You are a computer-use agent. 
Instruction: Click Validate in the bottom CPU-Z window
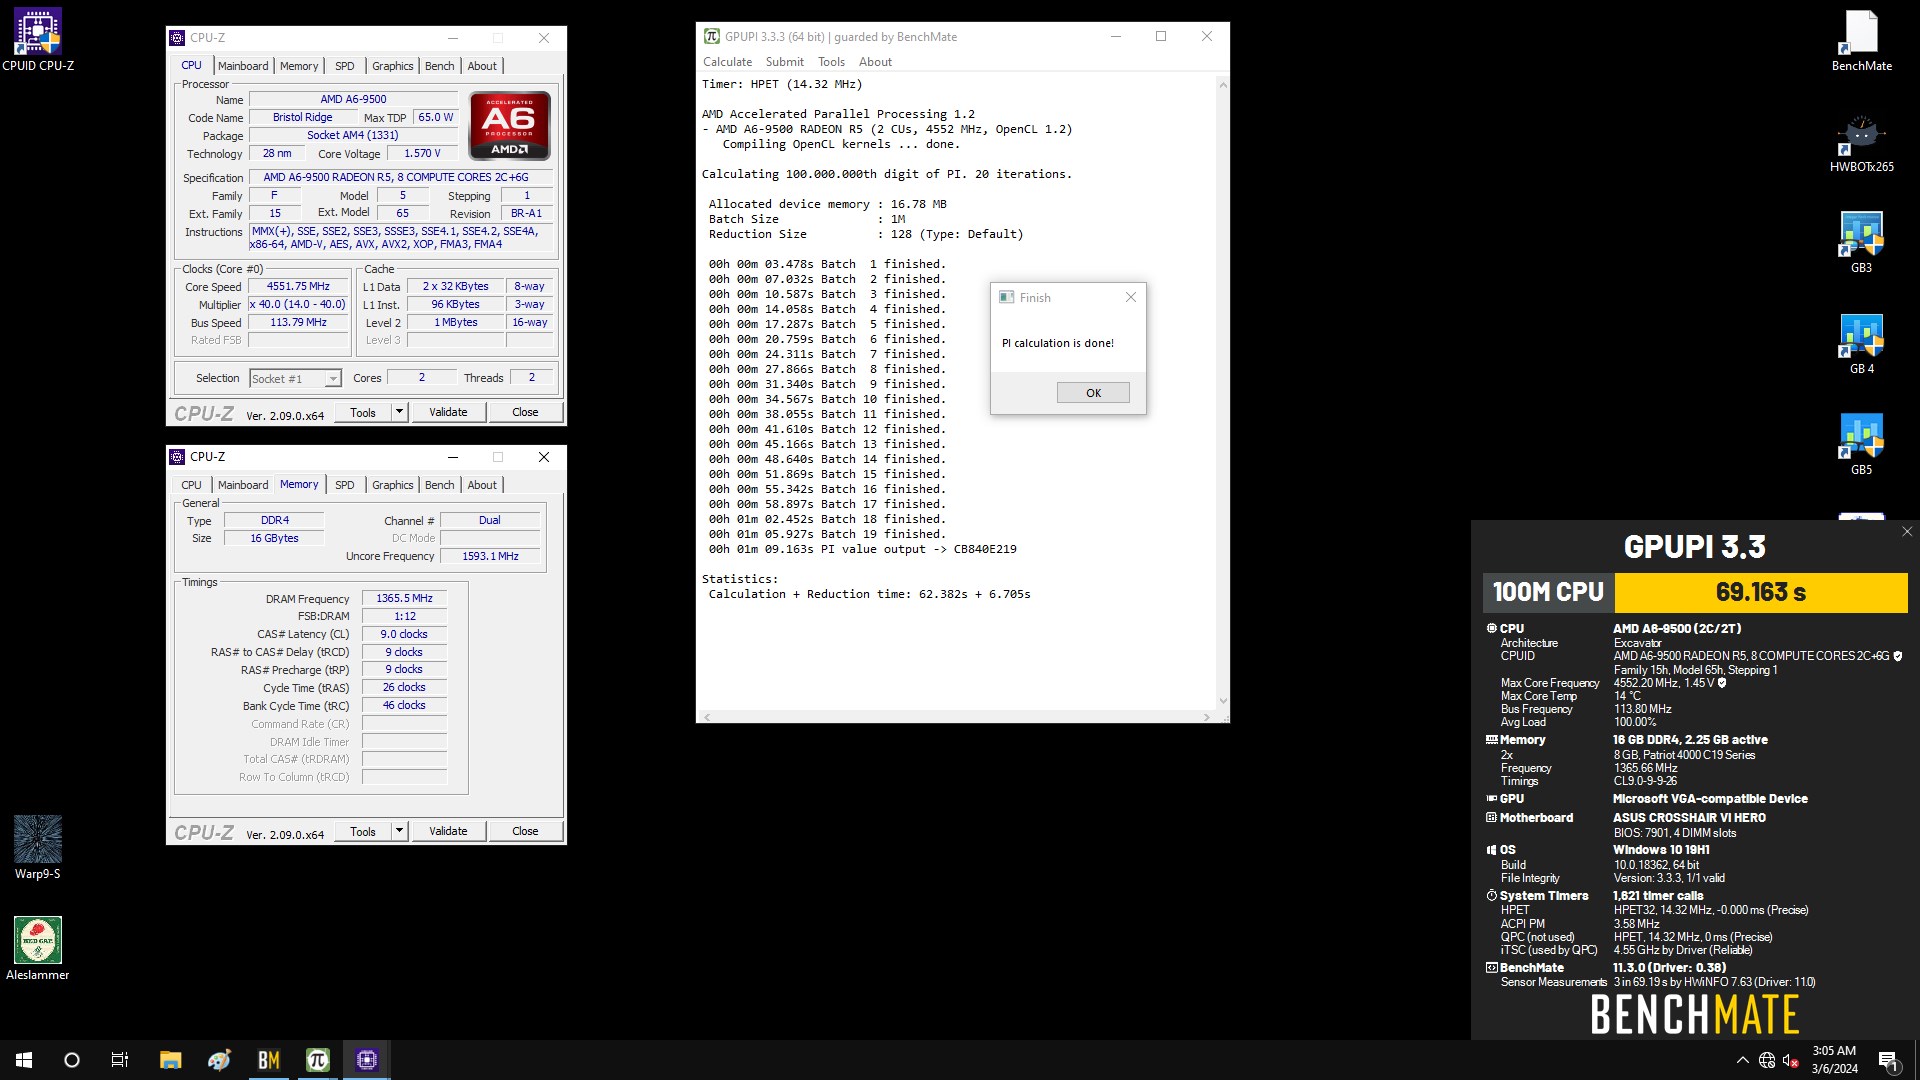(x=448, y=831)
